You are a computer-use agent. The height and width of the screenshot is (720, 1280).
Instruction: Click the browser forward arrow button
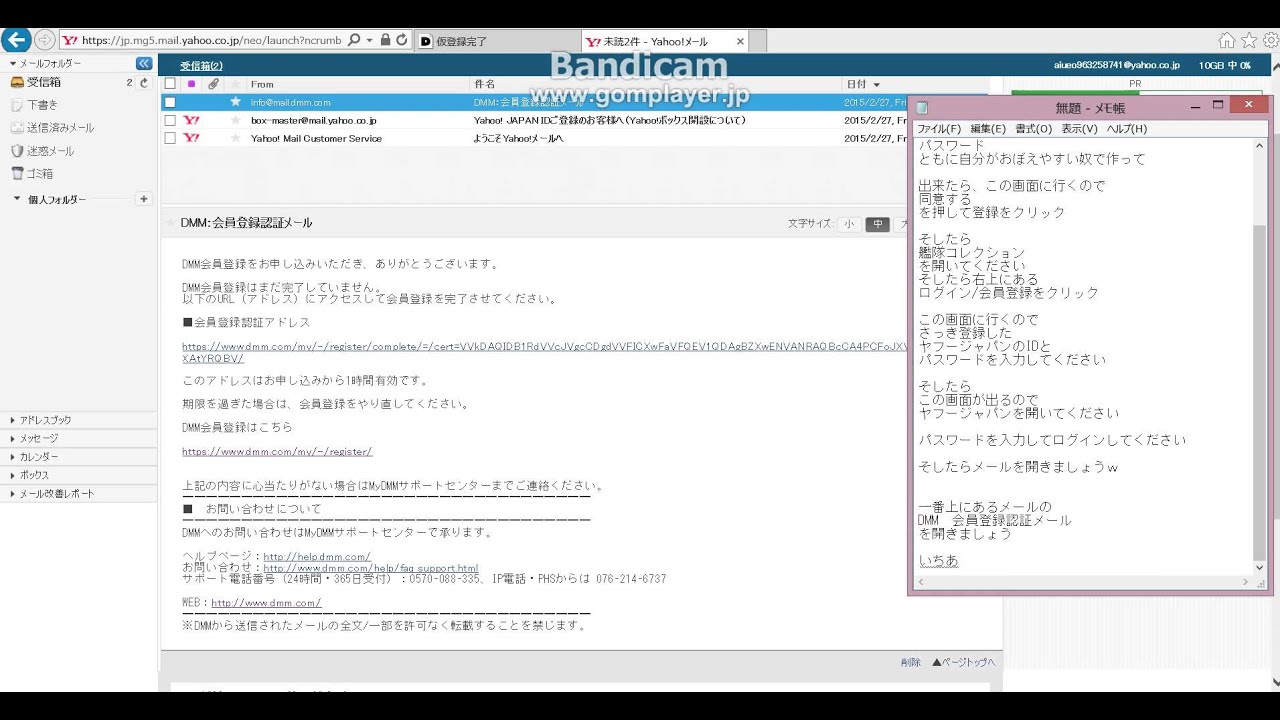45,40
